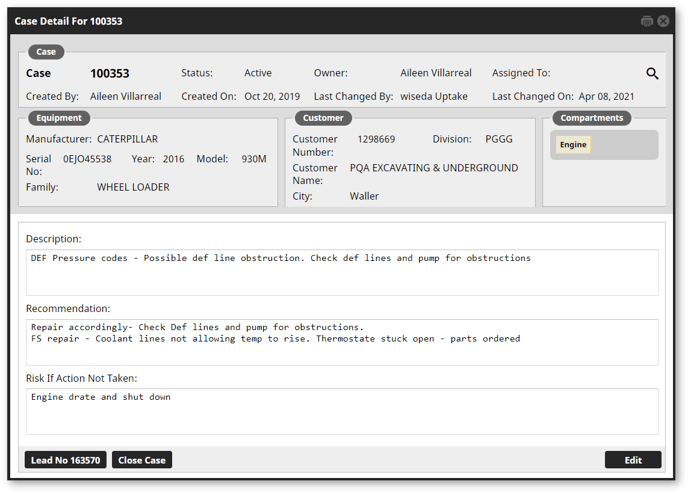The image size is (688, 493).
Task: Click owner name Aileen Villarreal
Action: click(436, 73)
